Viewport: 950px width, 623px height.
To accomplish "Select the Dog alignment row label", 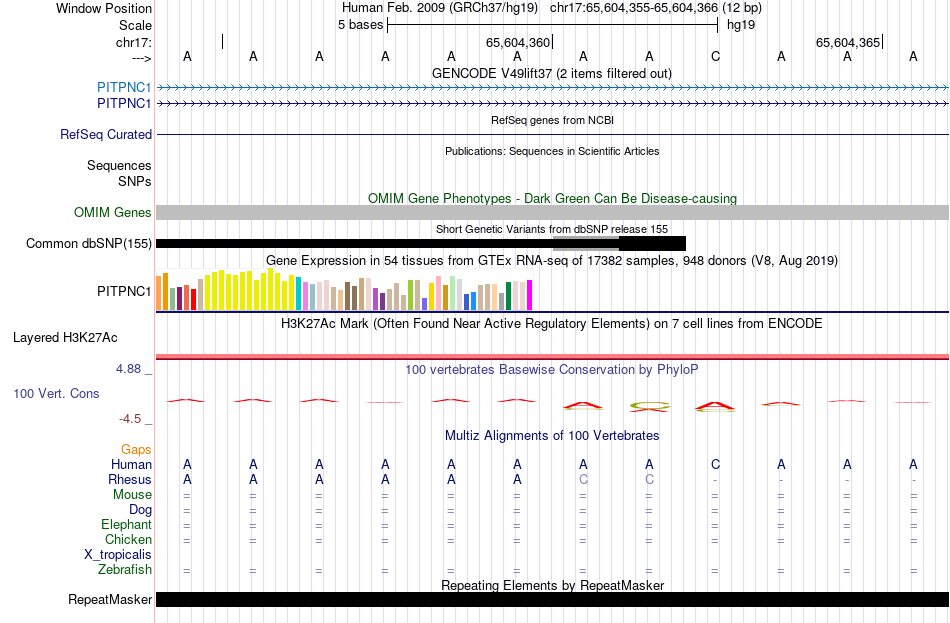I will tap(141, 510).
